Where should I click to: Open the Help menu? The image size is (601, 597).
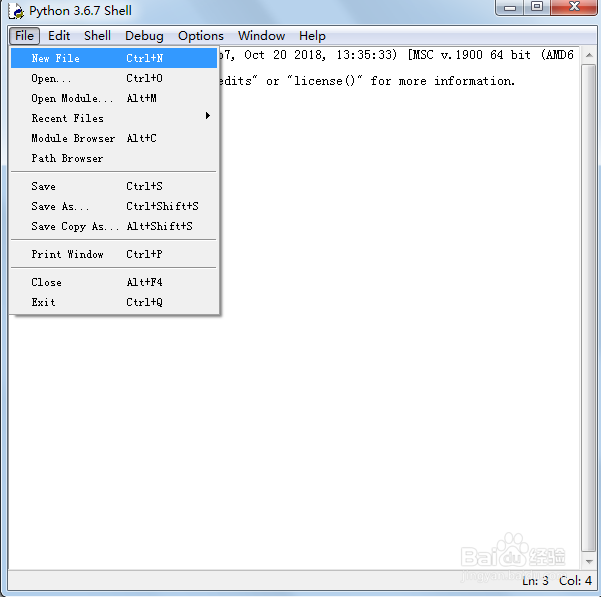coord(312,36)
